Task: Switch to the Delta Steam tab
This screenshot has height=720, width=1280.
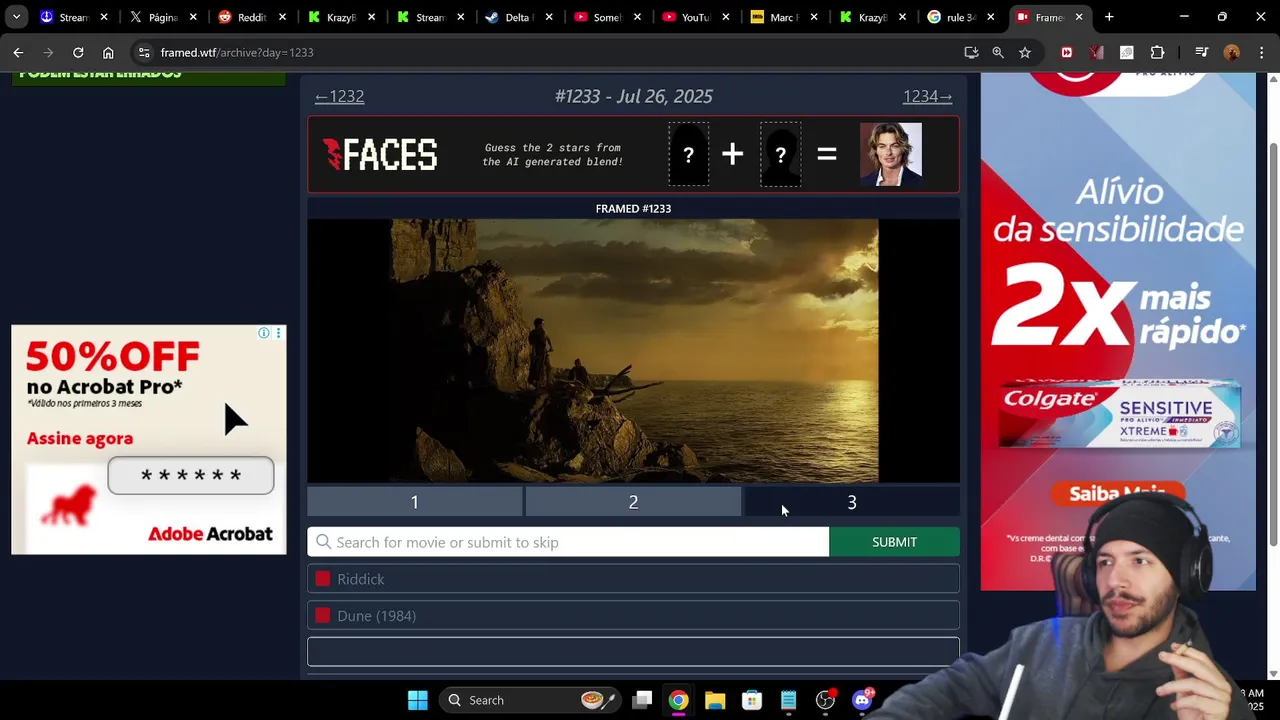Action: pos(517,17)
